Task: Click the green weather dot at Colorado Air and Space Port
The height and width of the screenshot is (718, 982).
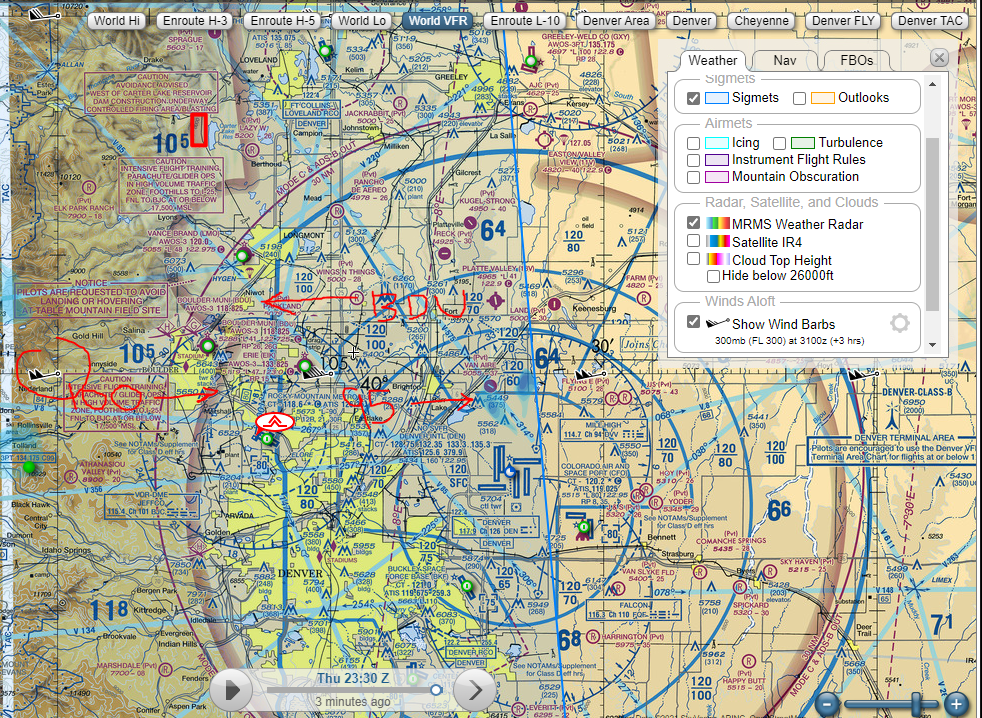Action: [584, 527]
